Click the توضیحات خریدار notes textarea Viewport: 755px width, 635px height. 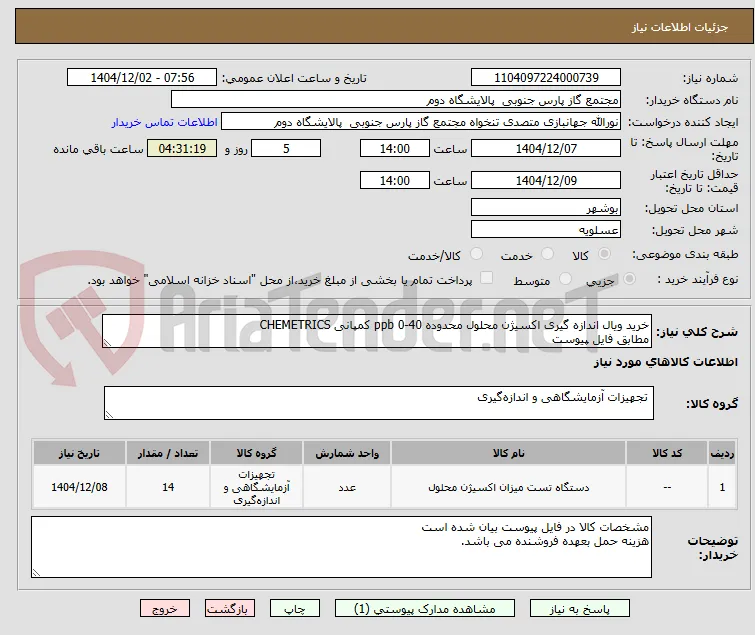coord(341,547)
